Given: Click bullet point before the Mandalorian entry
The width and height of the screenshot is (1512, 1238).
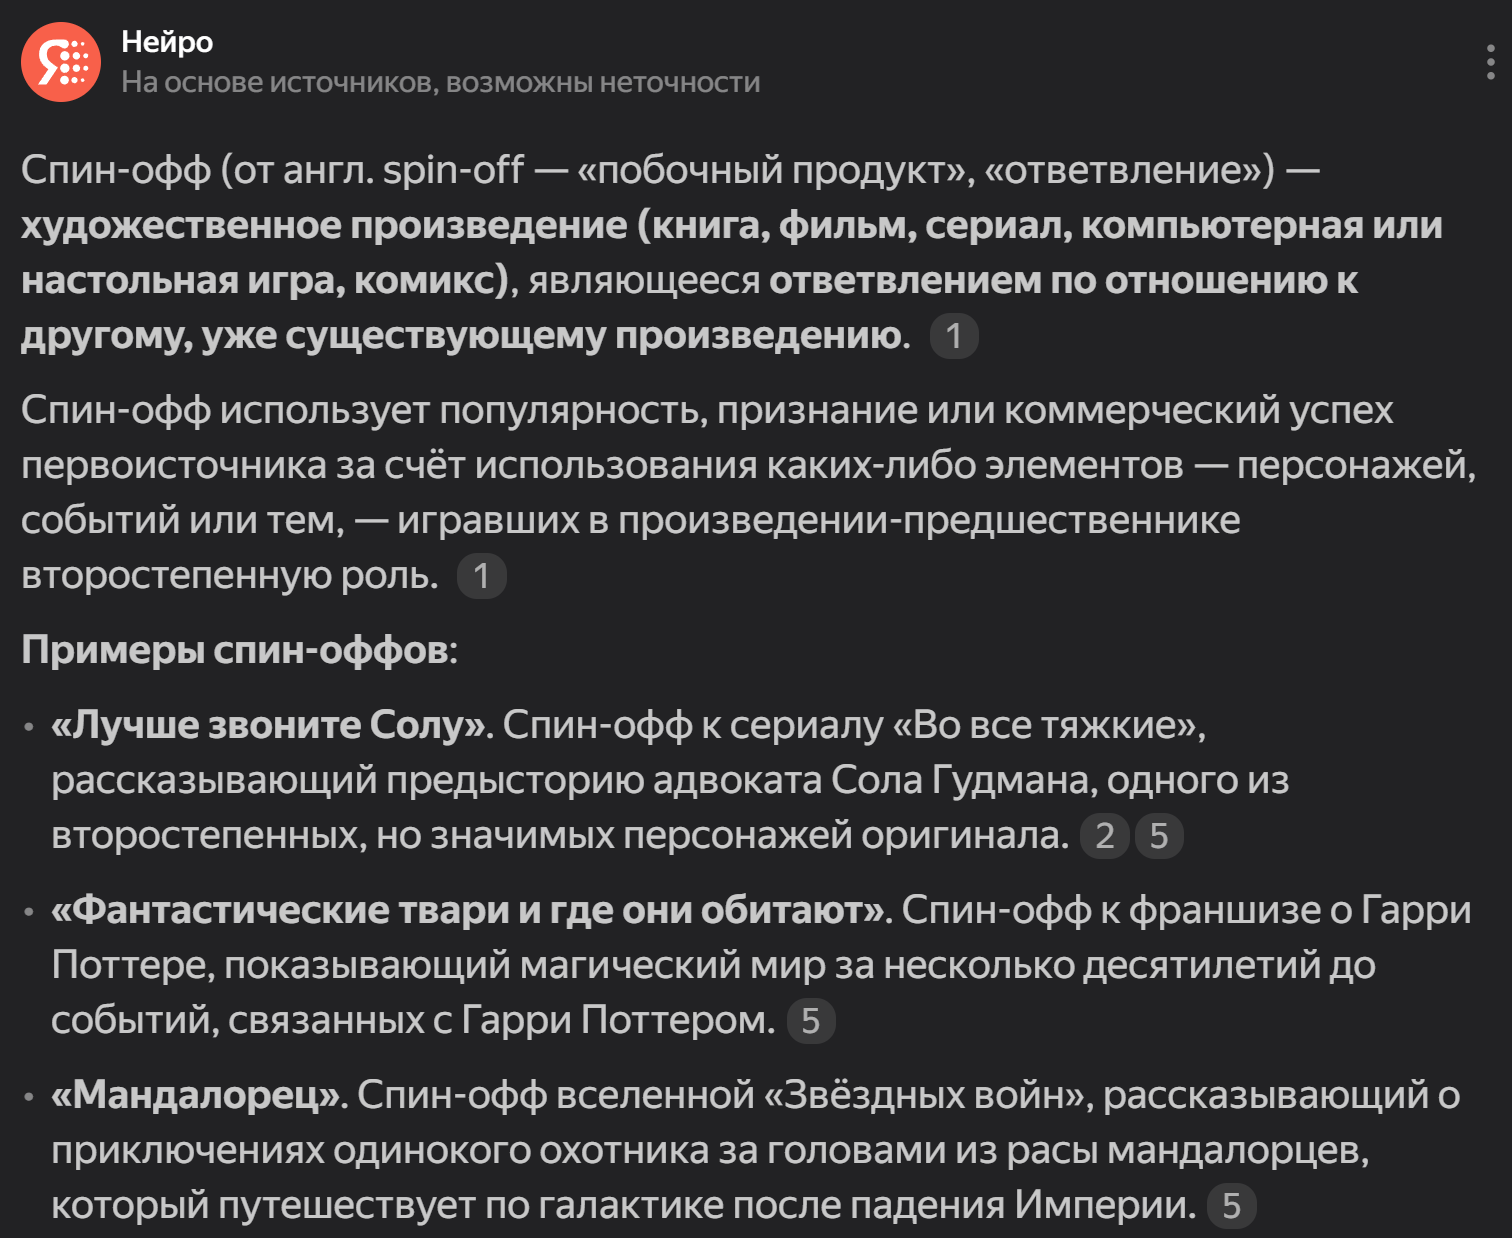Looking at the screenshot, I should (x=30, y=1096).
